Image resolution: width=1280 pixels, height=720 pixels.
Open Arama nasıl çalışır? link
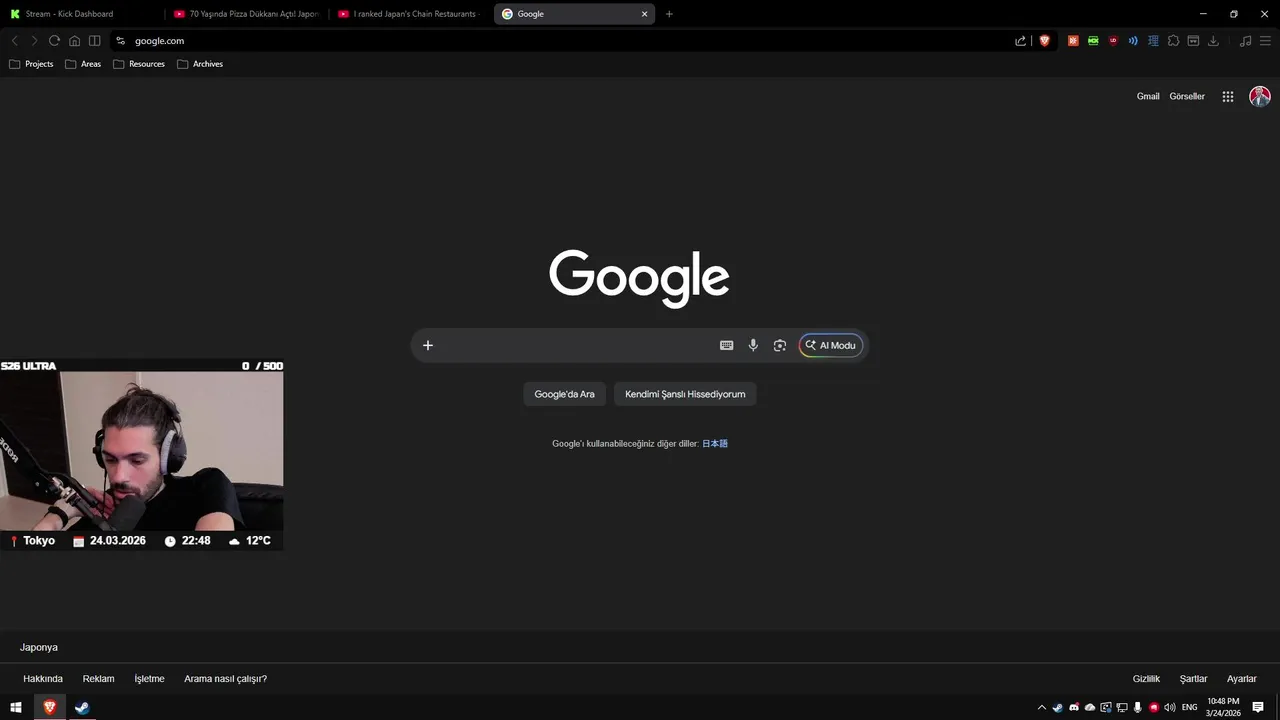point(225,679)
